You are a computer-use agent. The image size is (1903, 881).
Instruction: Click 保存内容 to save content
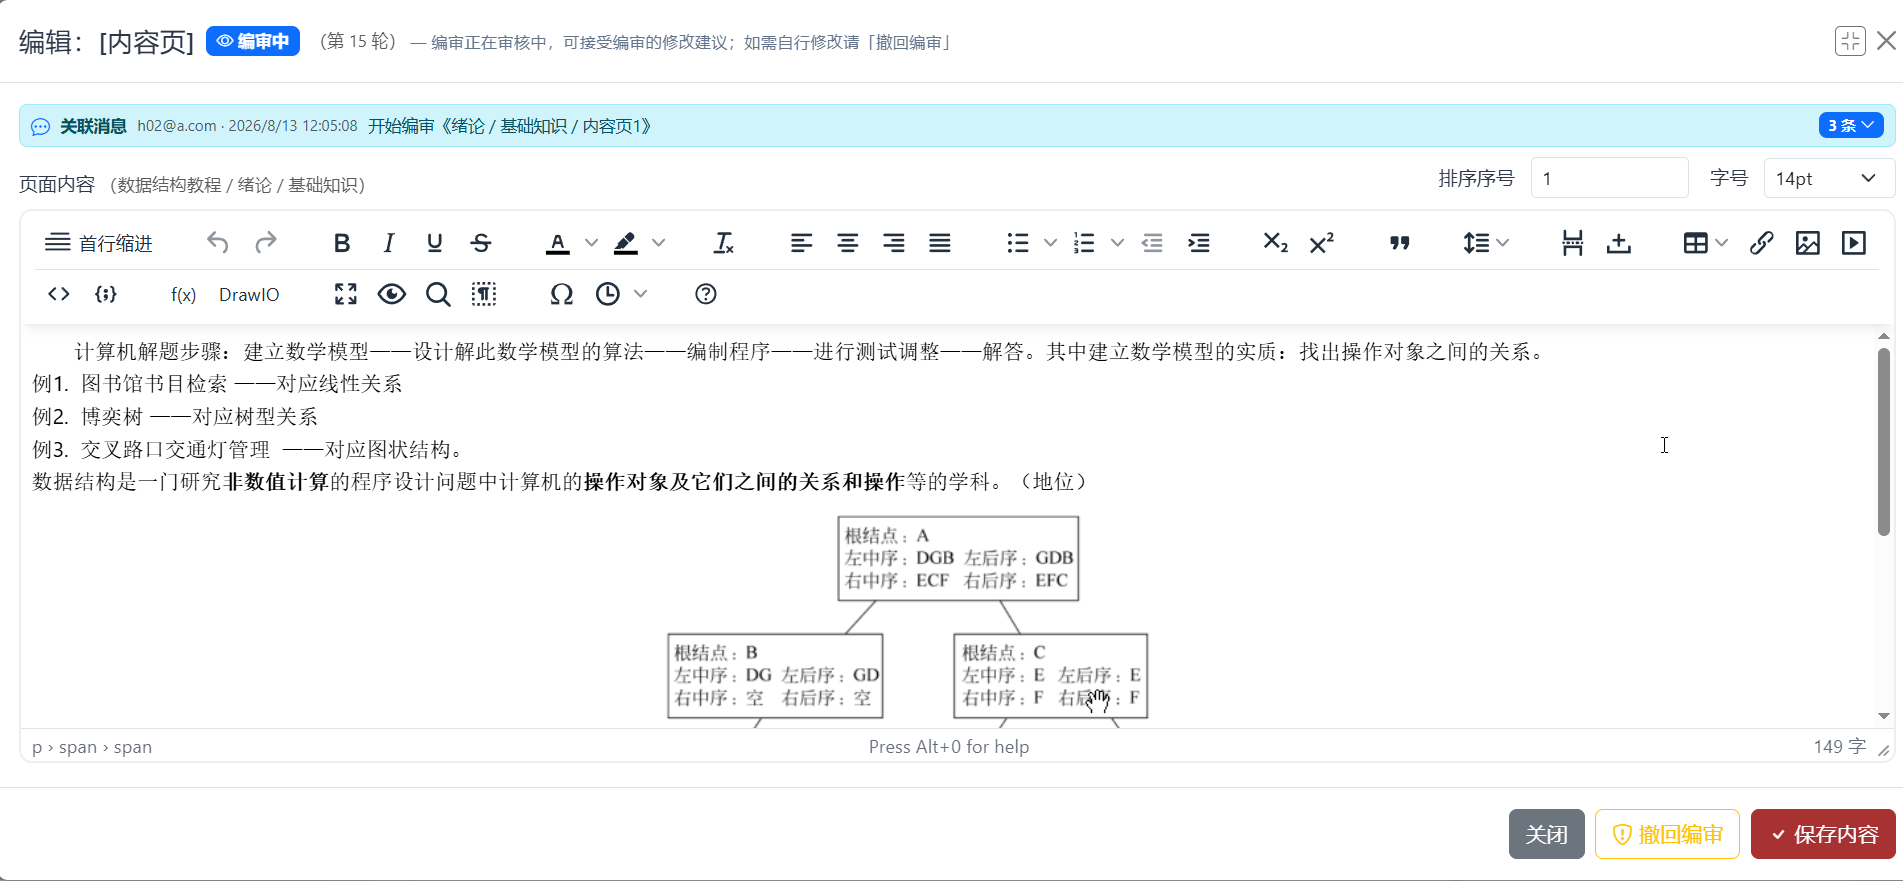pos(1823,834)
